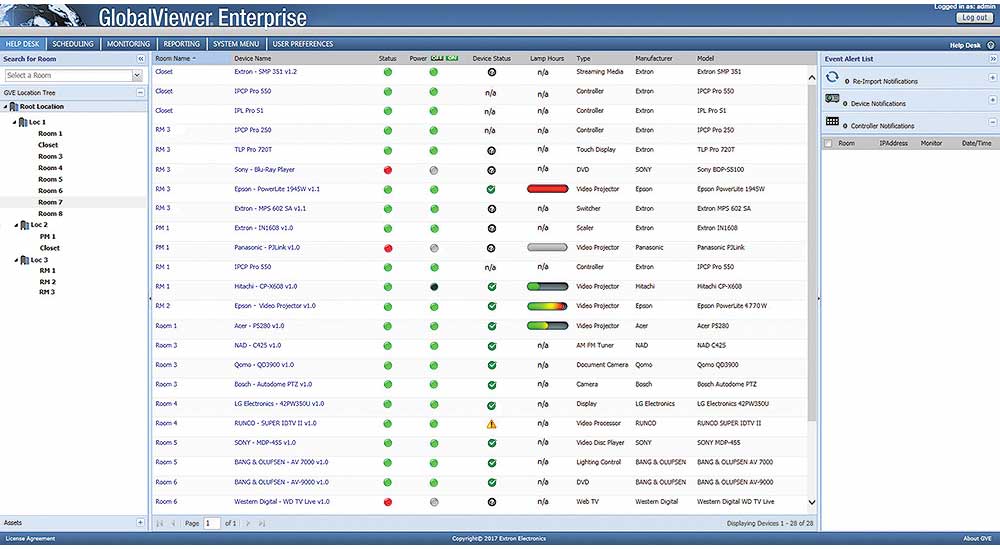Click lamp hours bar for Epson PowerLite 4770W
1000x549 pixels.
547,307
